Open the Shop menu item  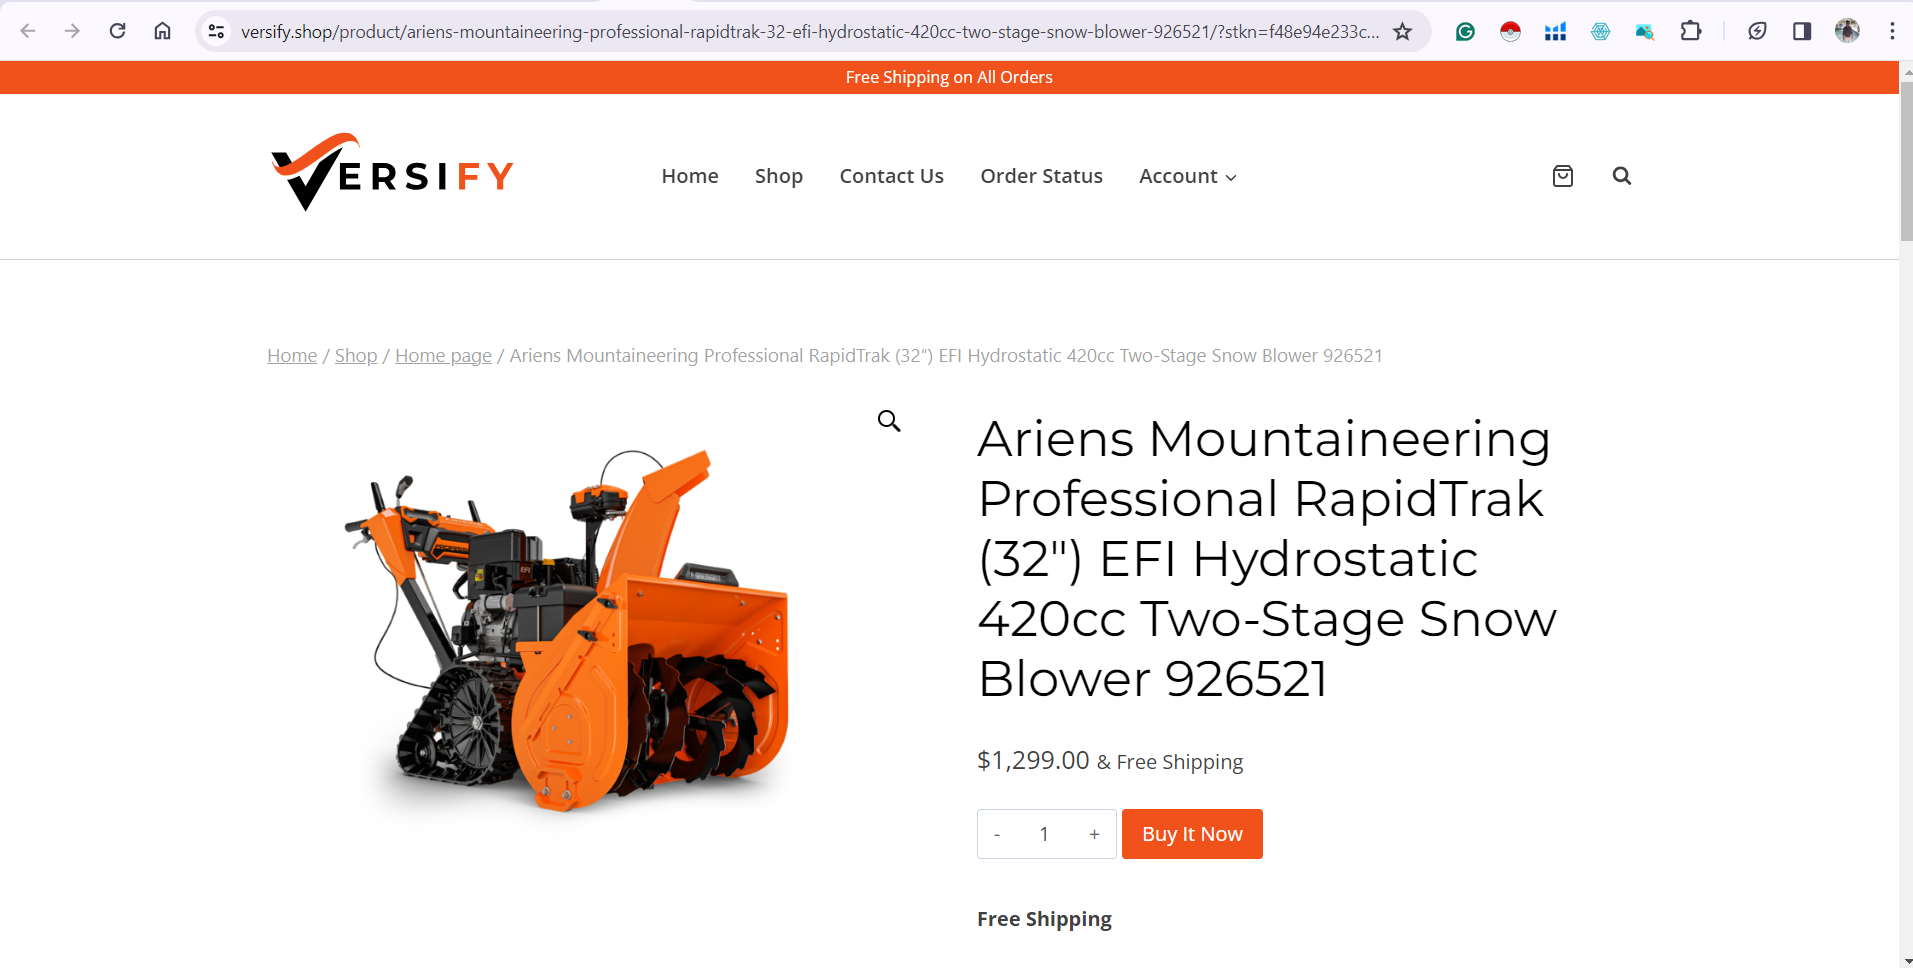coord(778,176)
